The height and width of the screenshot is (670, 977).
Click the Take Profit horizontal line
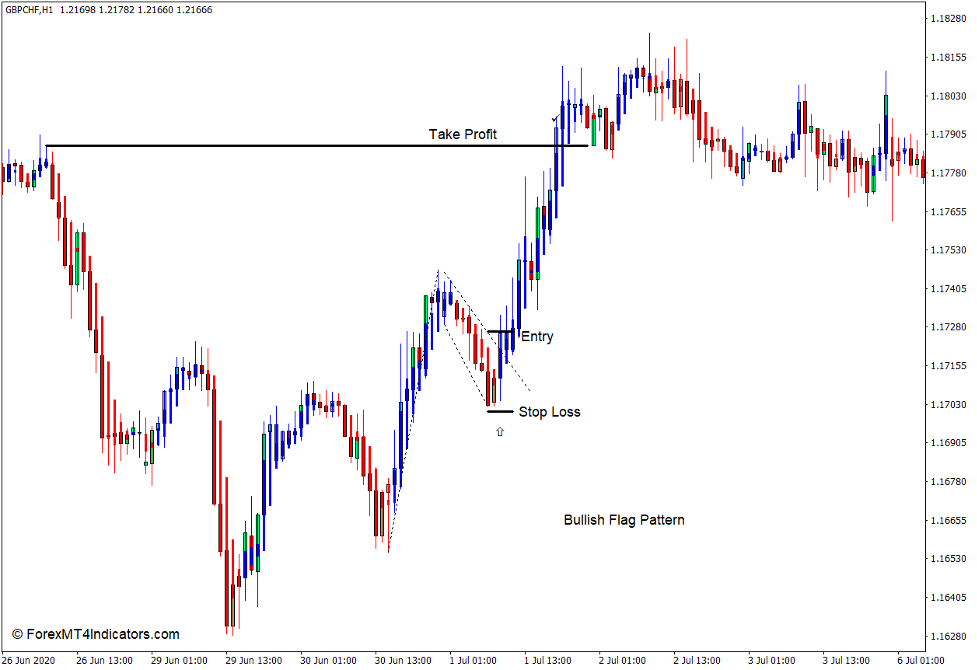[x=300, y=145]
